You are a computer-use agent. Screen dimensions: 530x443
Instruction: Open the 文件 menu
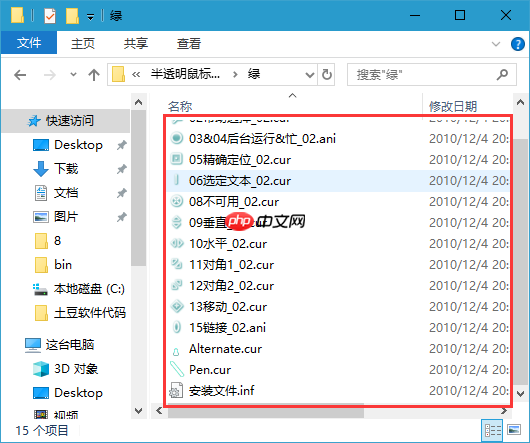29,43
